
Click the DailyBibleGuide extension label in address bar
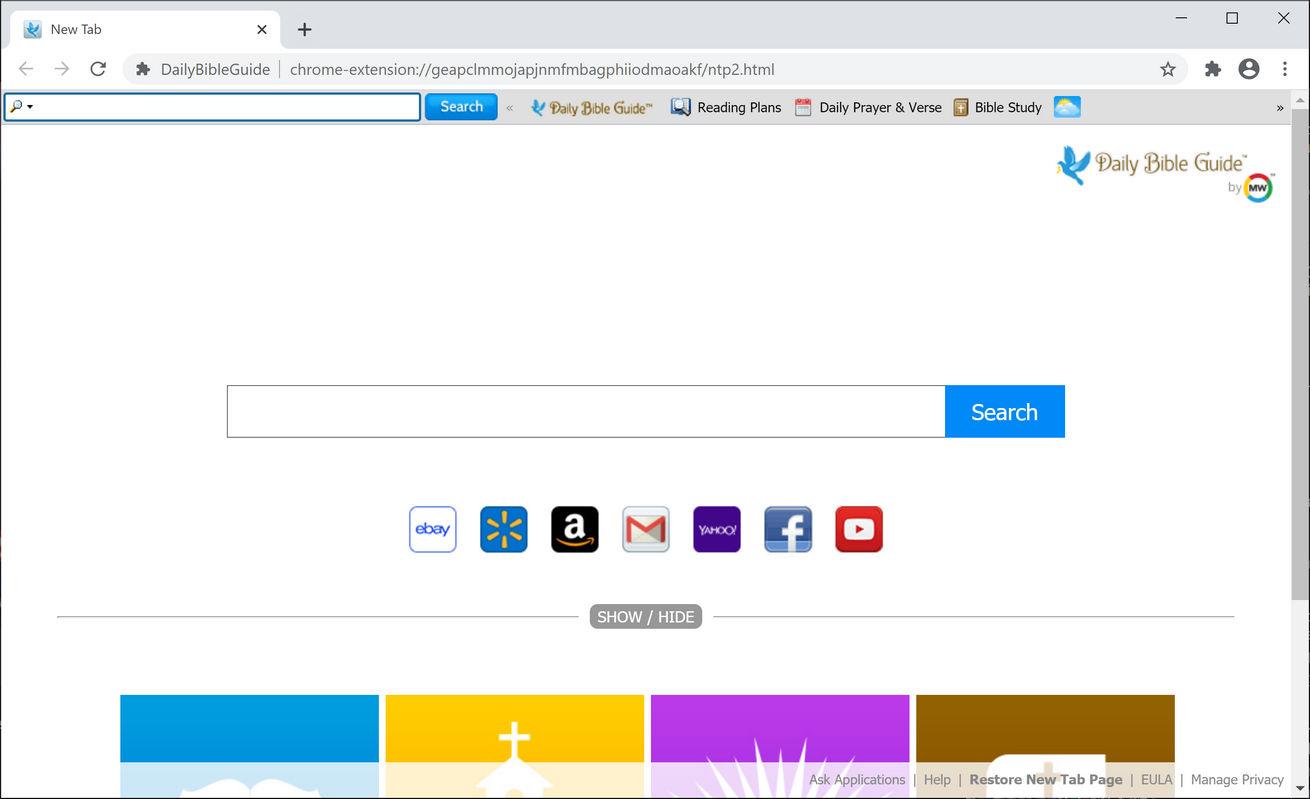tap(215, 70)
